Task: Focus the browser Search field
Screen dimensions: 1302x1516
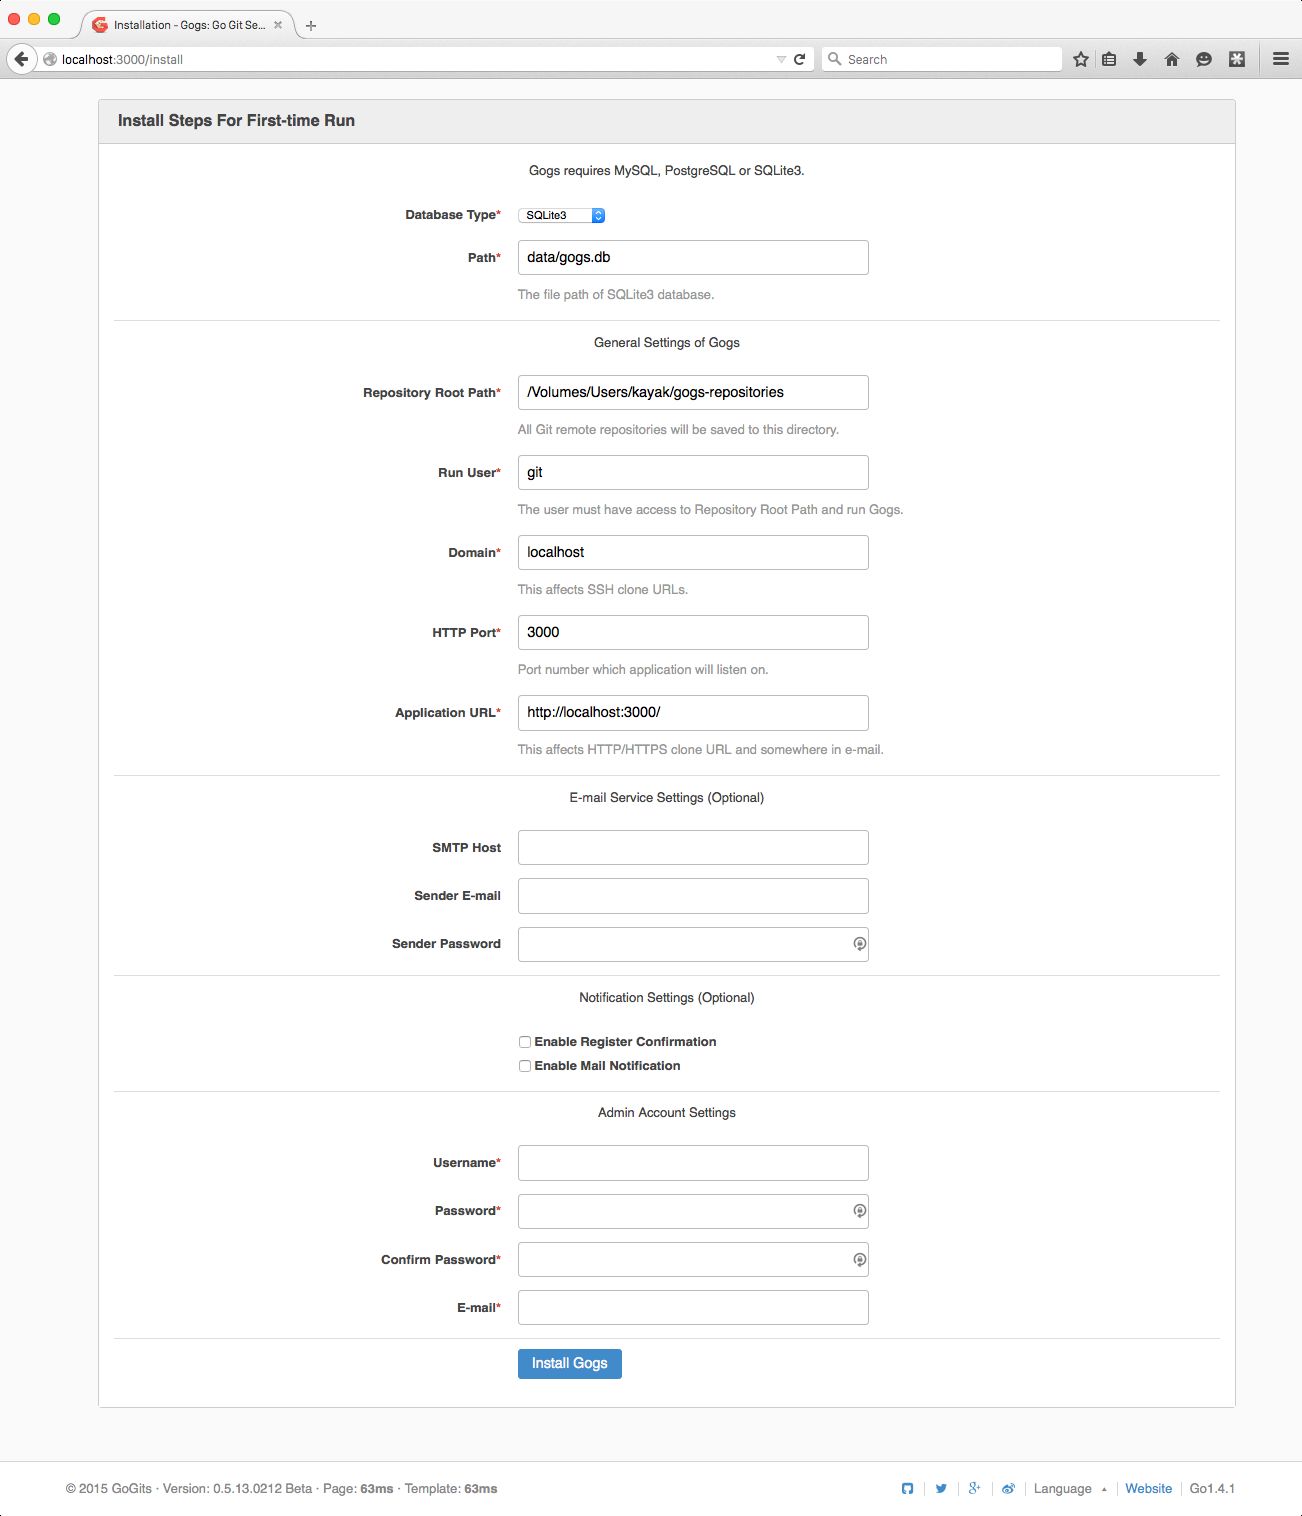Action: 942,59
